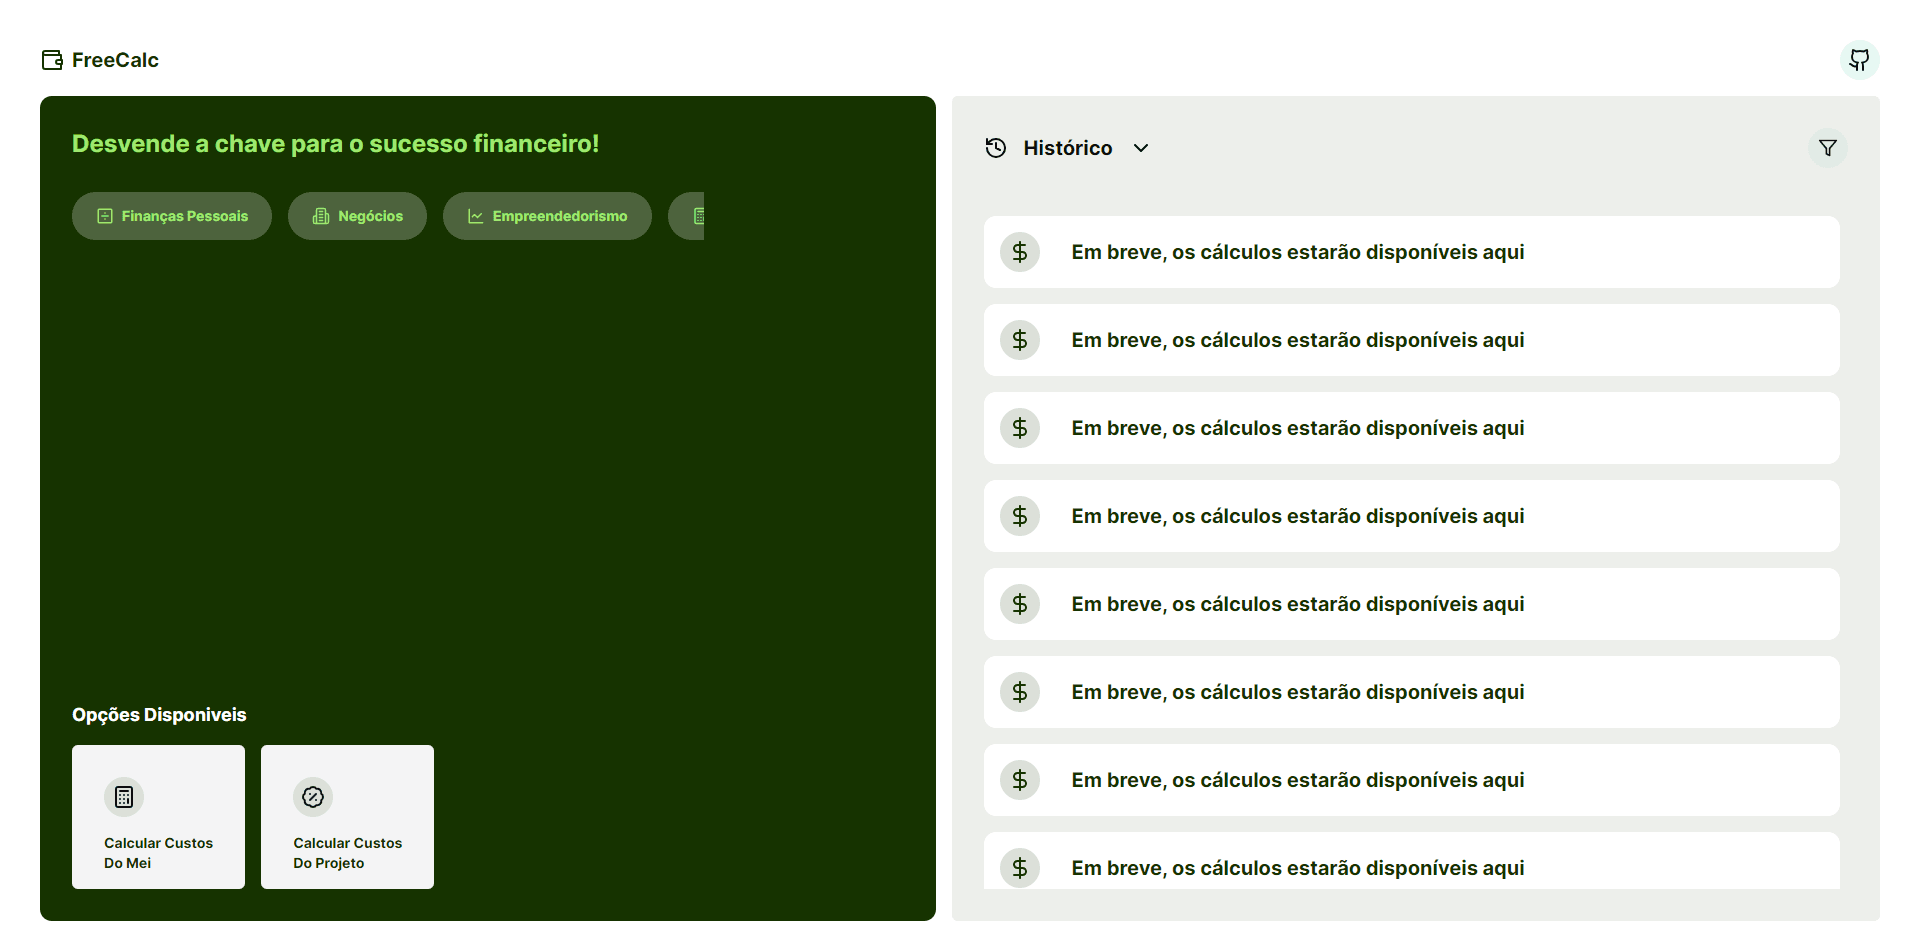Click the dollar icon on the first history entry

coord(1020,252)
